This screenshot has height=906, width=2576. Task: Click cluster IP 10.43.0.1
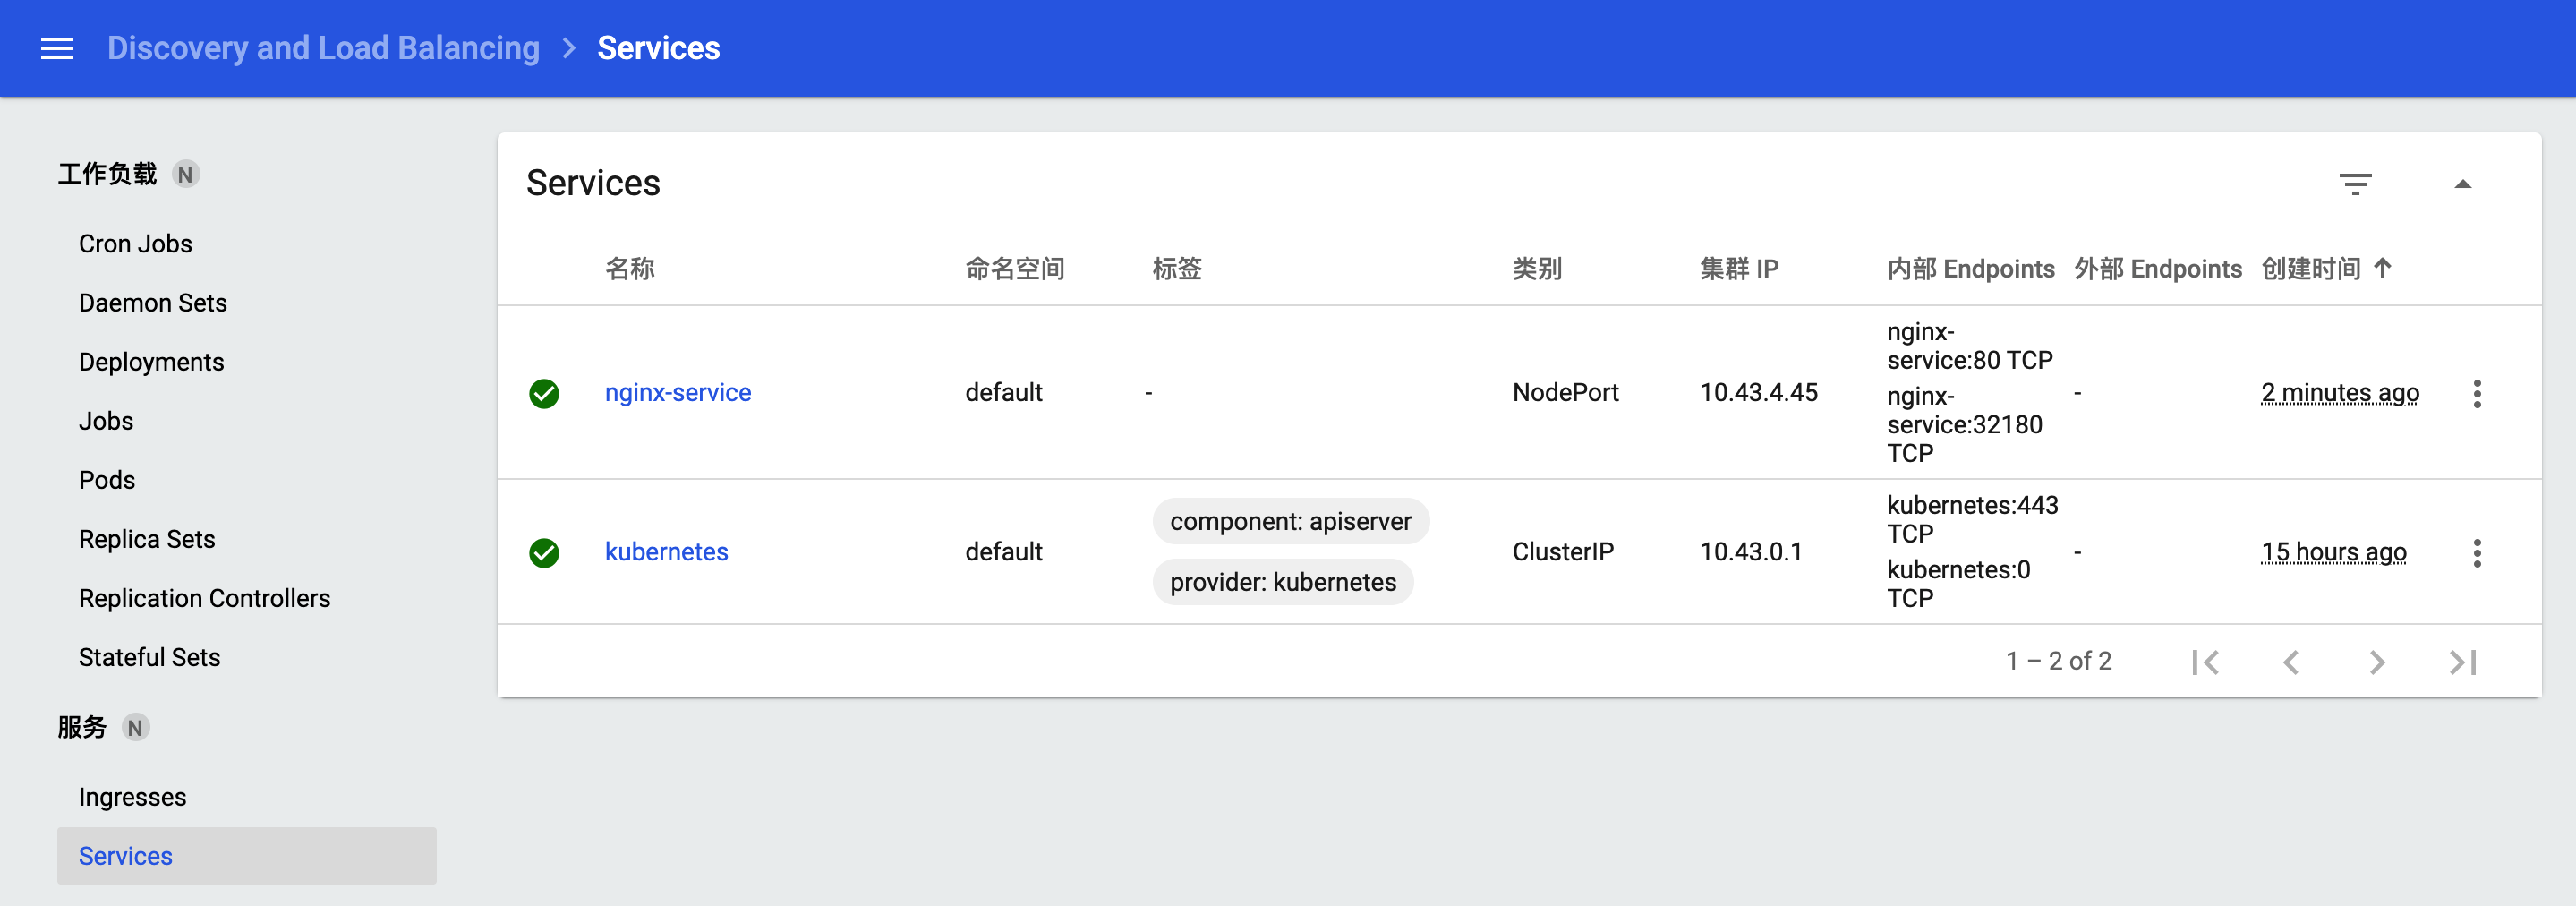[x=1750, y=552]
